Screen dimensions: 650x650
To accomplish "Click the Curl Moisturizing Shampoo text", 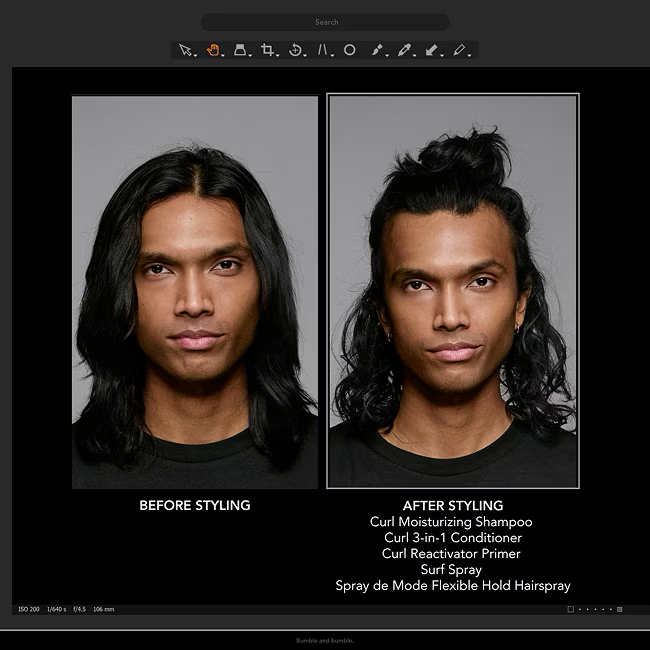I will [x=451, y=521].
